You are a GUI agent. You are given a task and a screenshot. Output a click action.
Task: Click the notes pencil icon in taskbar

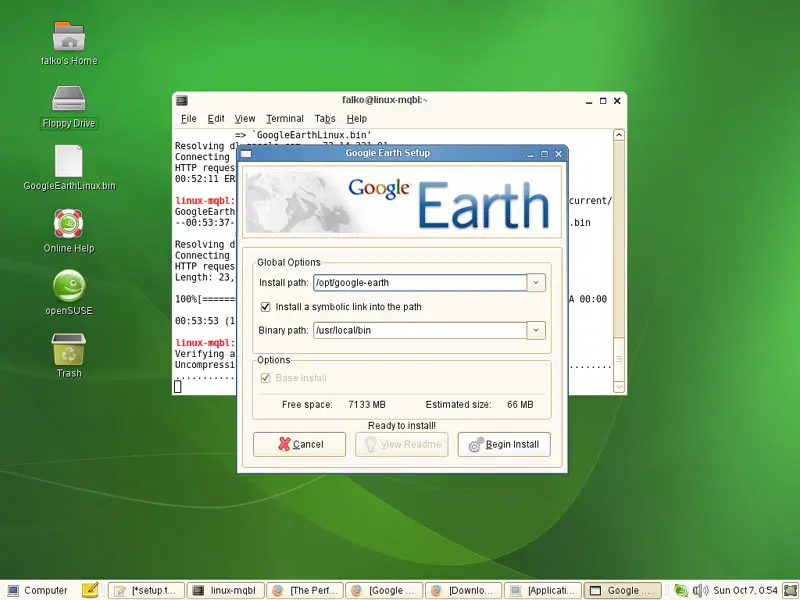click(90, 590)
